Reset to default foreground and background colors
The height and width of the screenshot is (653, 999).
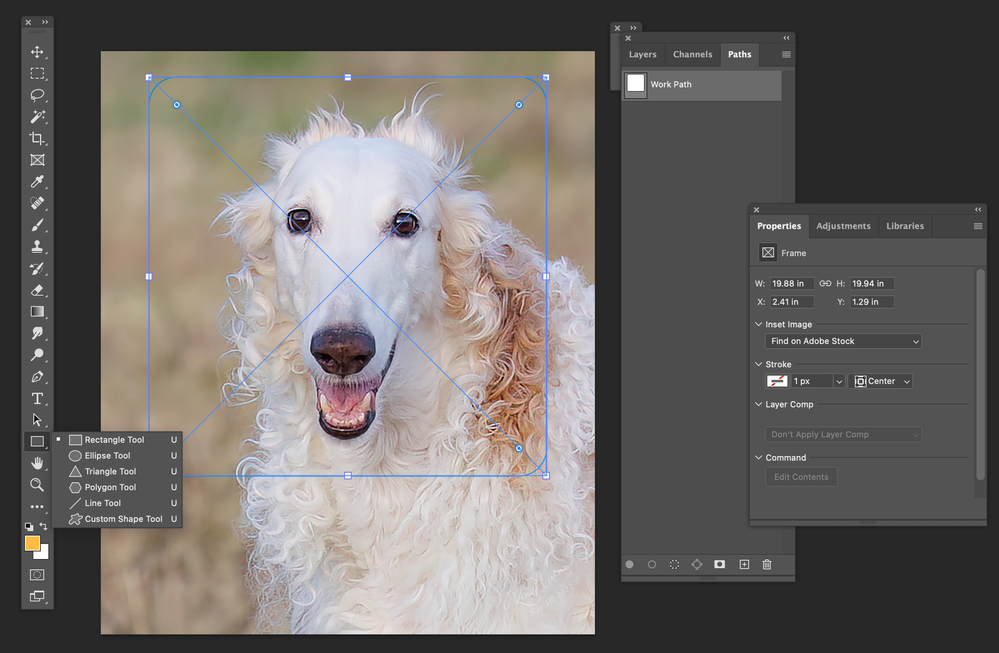point(29,527)
